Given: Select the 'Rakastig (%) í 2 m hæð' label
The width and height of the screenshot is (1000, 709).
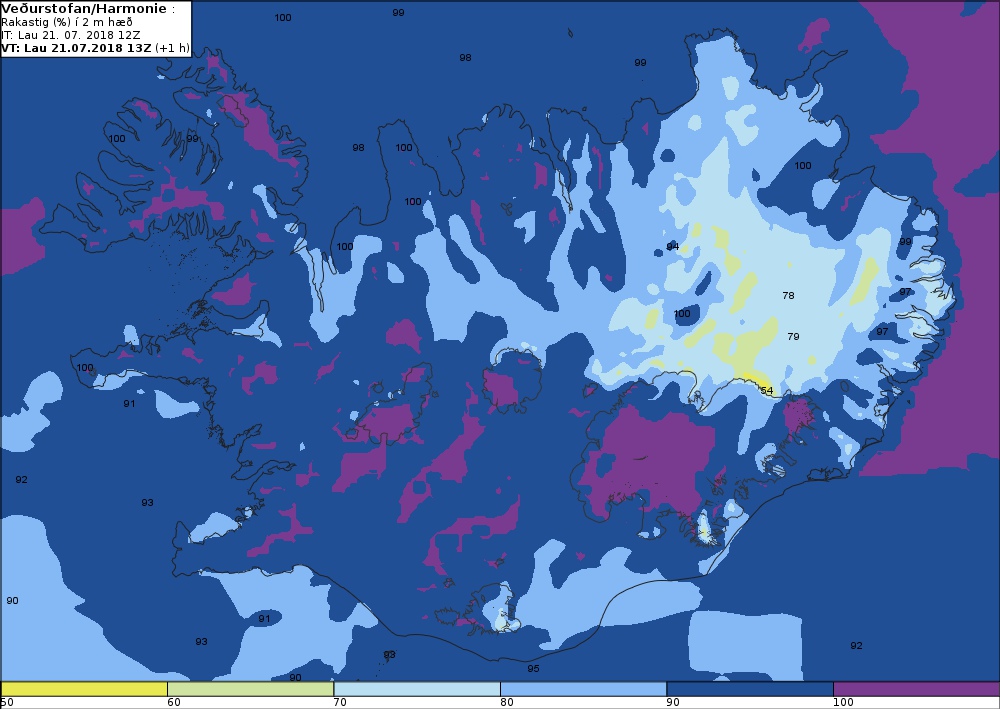Looking at the screenshot, I should click(x=67, y=22).
